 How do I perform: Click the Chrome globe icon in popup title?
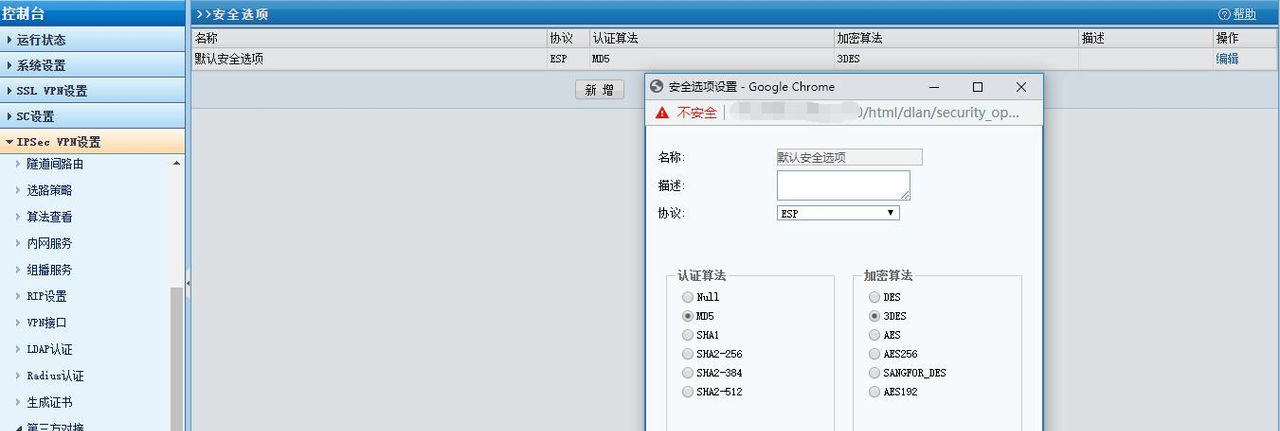(657, 87)
